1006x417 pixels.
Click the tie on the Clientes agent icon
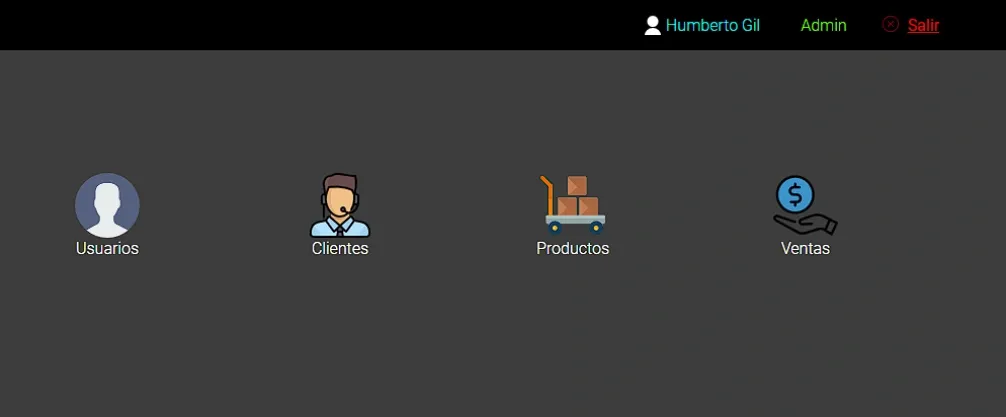(x=340, y=231)
